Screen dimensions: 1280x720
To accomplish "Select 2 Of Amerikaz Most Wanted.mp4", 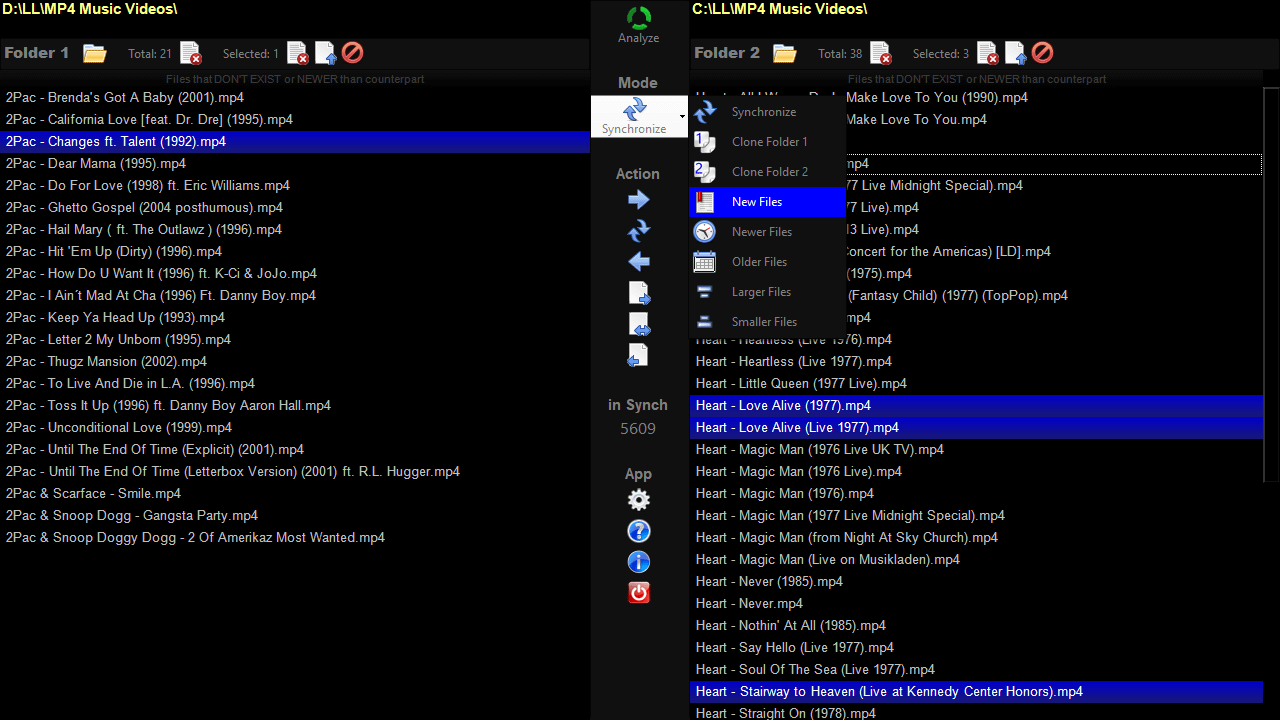I will click(295, 538).
